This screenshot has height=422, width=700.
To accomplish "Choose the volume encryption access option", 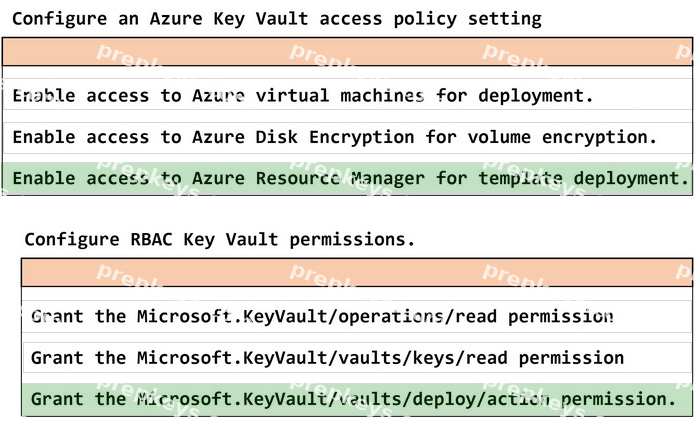I will pos(347,137).
